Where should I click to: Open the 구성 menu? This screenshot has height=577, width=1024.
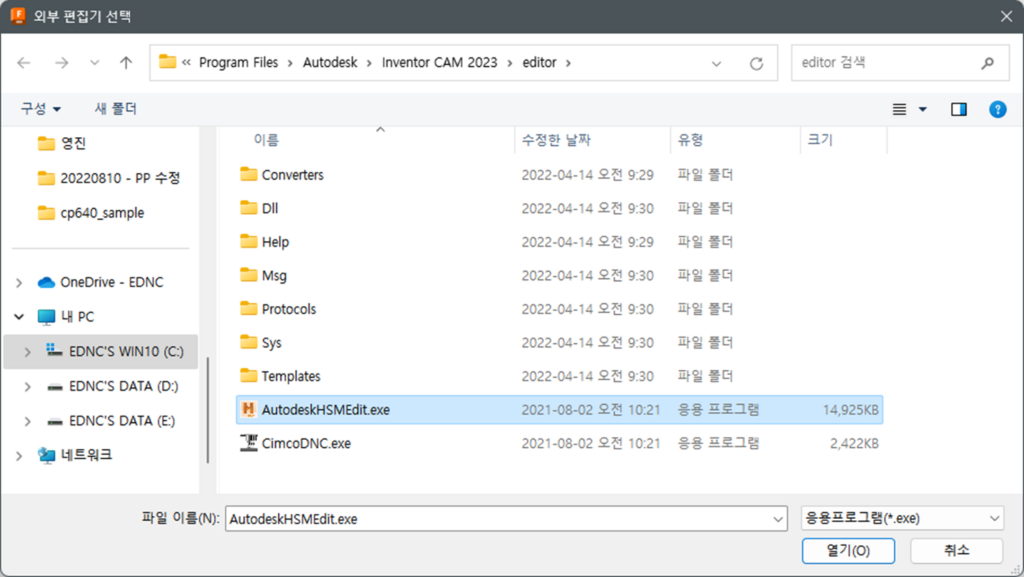click(x=40, y=108)
